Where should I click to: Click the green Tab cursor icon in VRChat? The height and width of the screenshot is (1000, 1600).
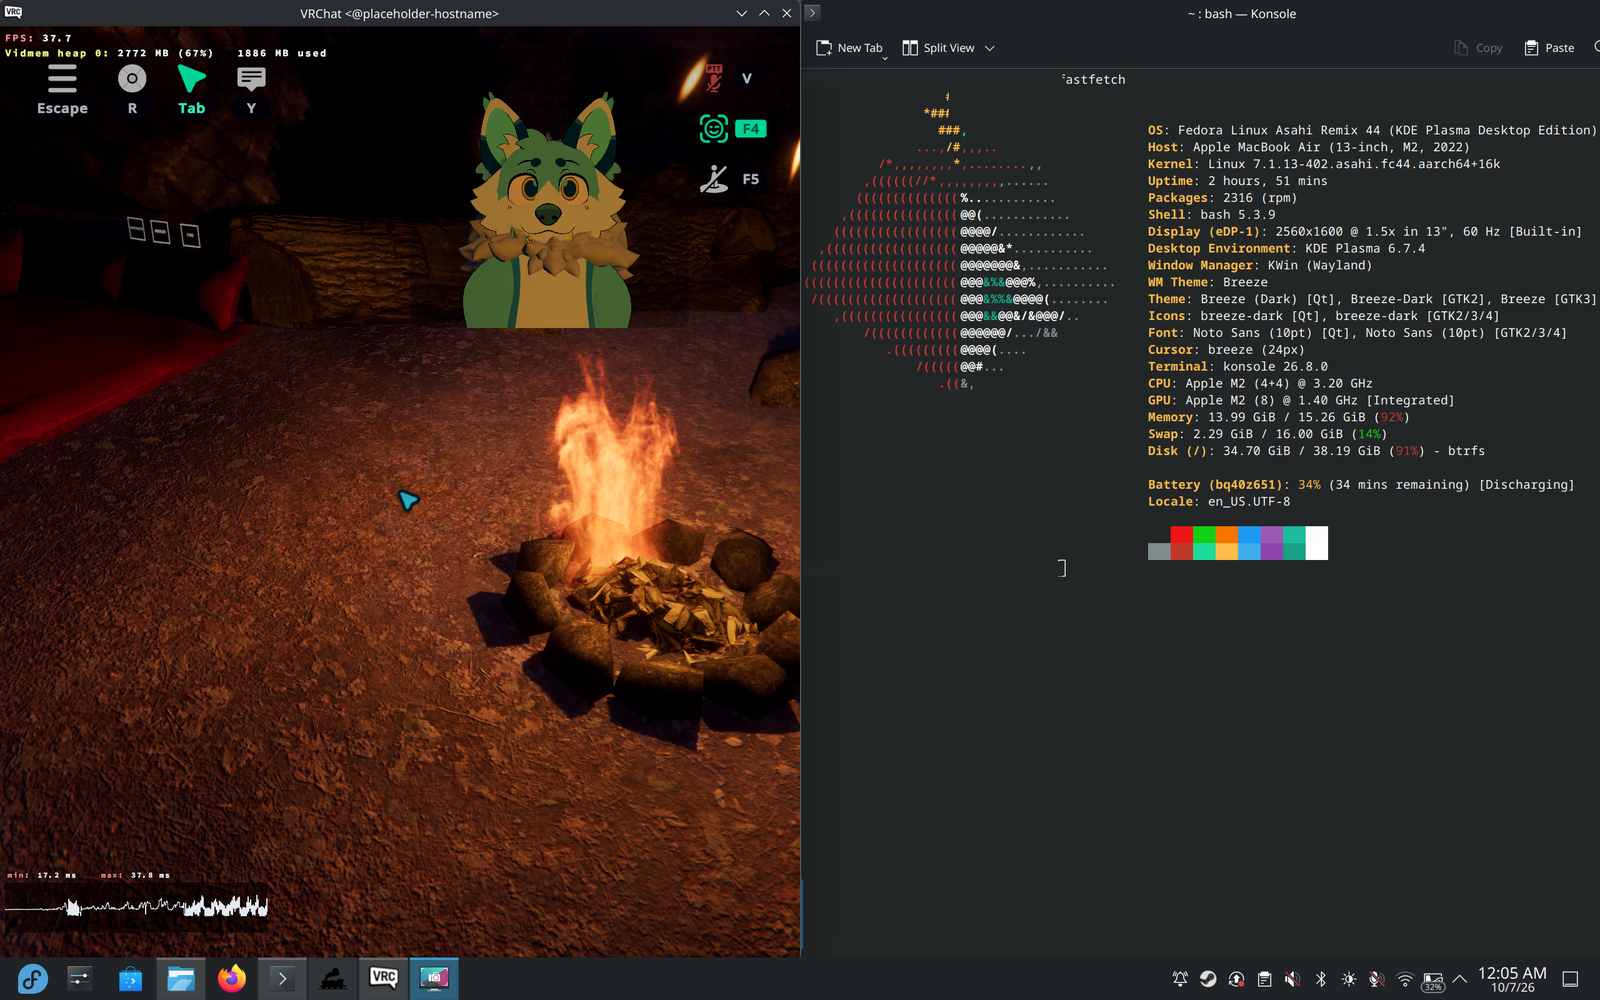[191, 78]
